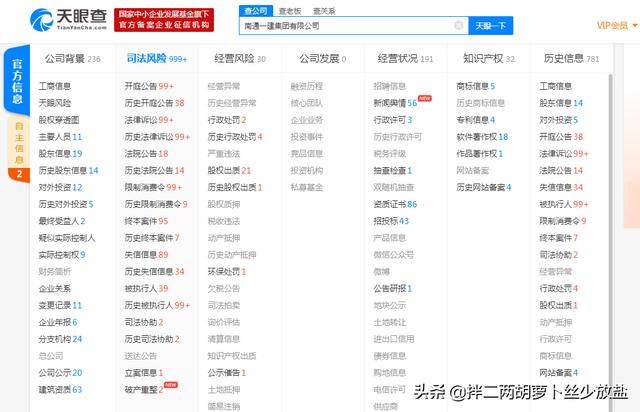The width and height of the screenshot is (640, 412).
Task: Open 失信信息 34 under 历史信息
Action: tap(561, 187)
